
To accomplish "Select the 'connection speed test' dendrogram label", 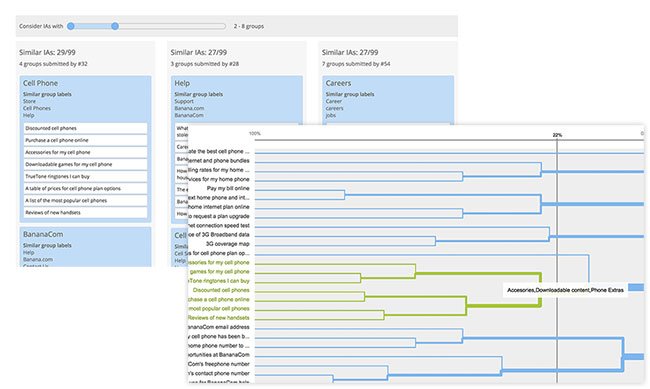I will (219, 225).
